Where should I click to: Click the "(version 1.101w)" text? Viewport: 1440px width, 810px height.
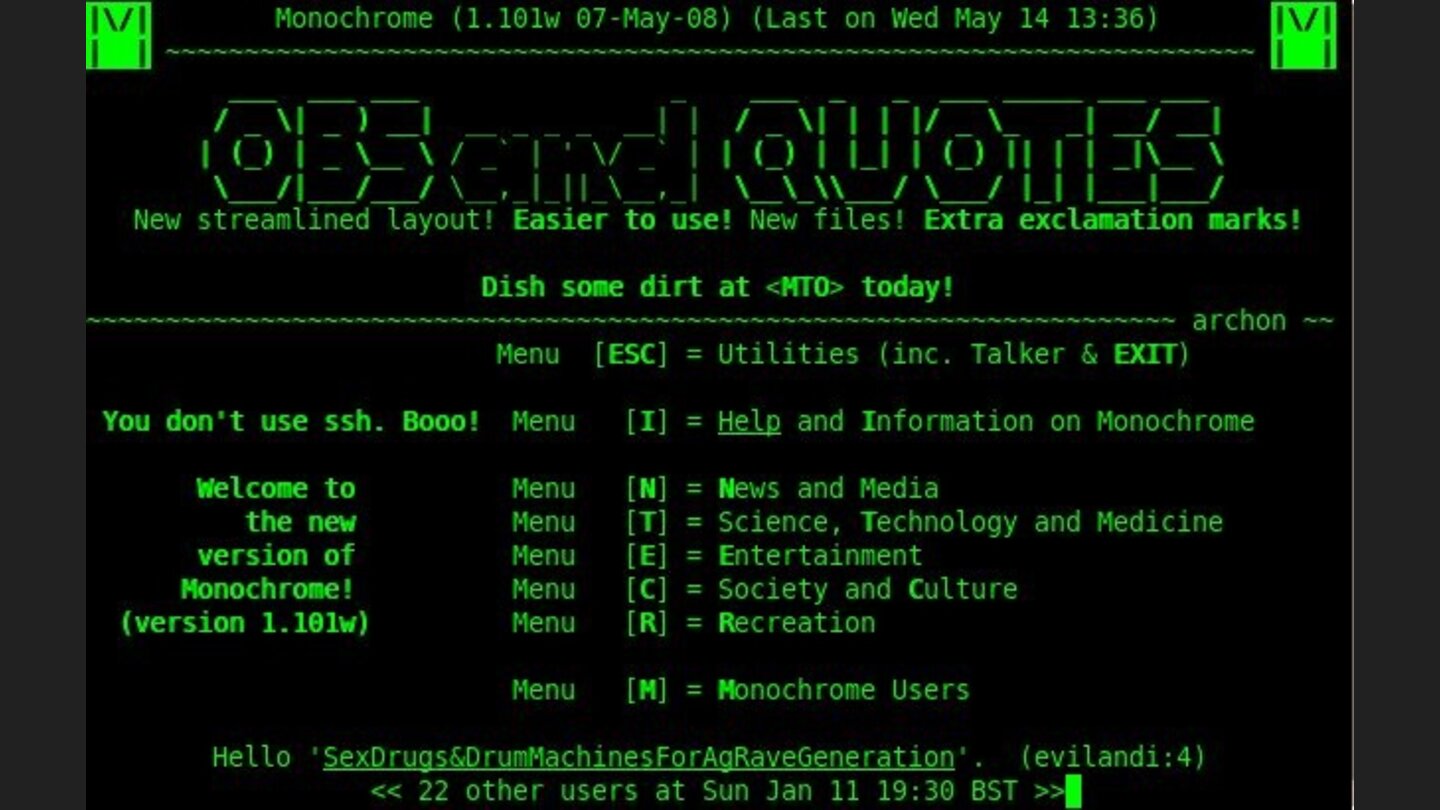tap(244, 622)
